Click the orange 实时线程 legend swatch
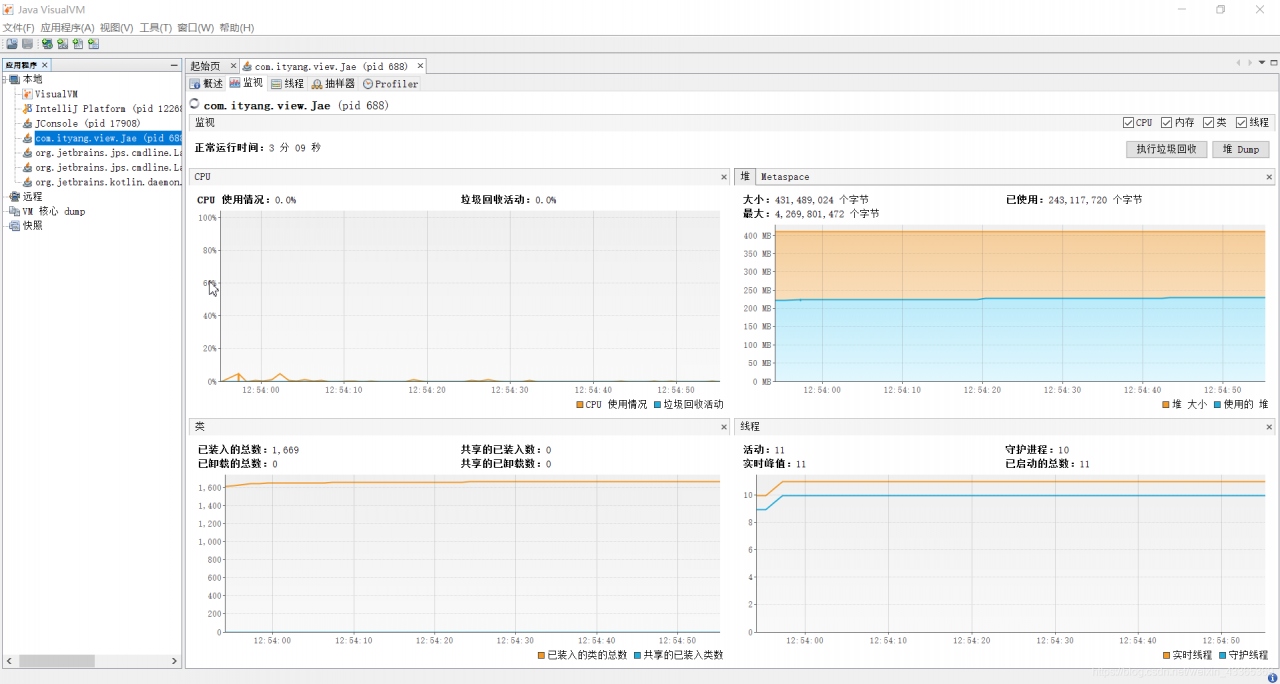Image resolution: width=1280 pixels, height=684 pixels. point(1166,655)
